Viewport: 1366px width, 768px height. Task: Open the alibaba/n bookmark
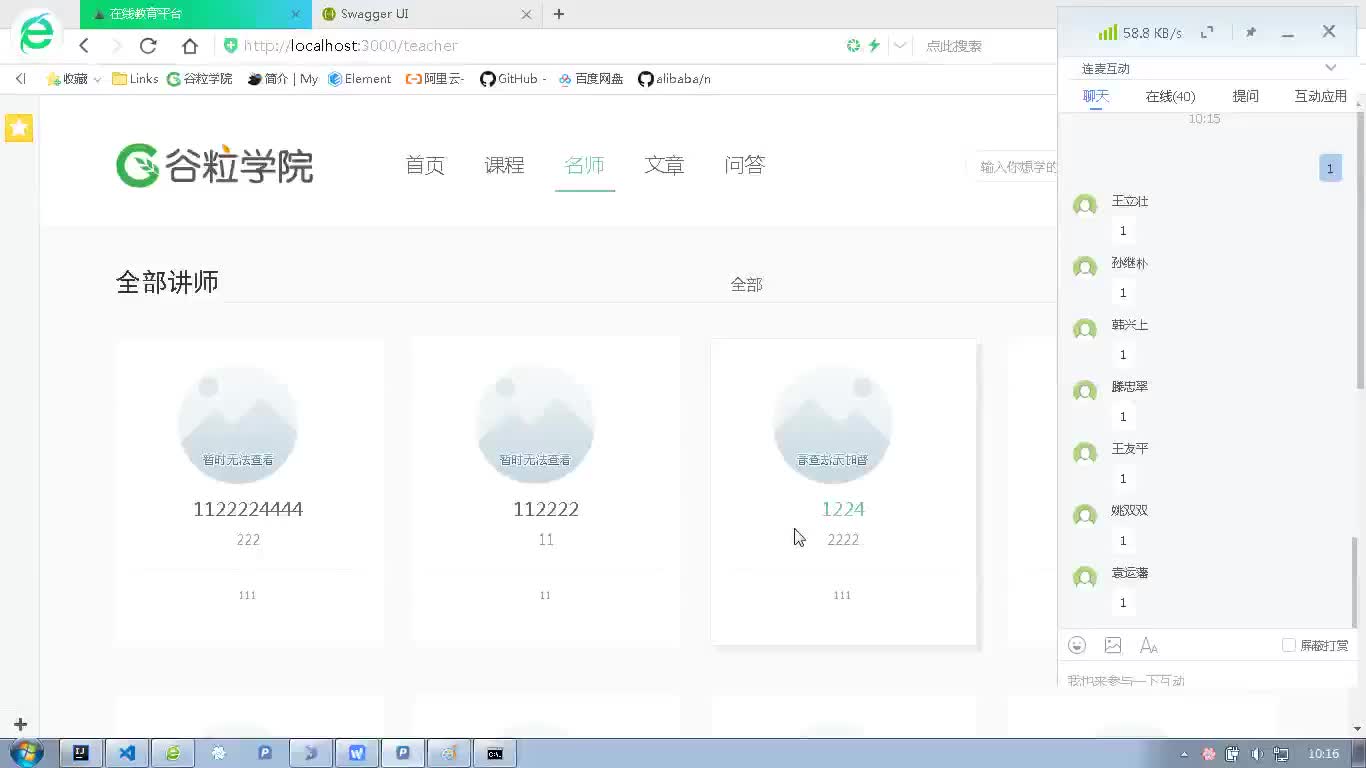tap(674, 79)
